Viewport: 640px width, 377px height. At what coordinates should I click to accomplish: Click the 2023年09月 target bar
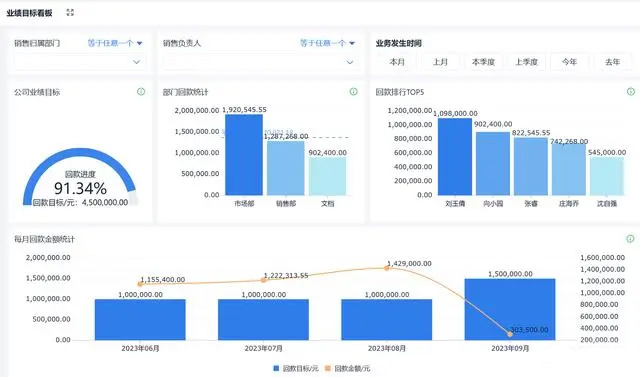510,309
